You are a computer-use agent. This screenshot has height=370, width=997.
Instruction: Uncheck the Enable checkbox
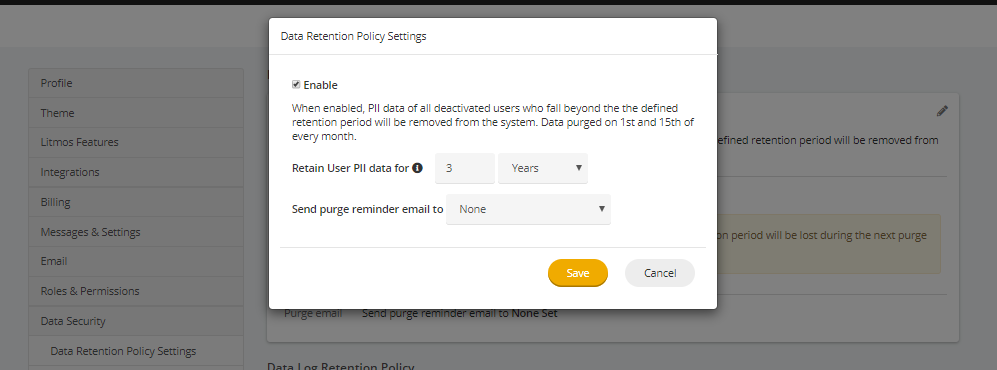[x=296, y=85]
